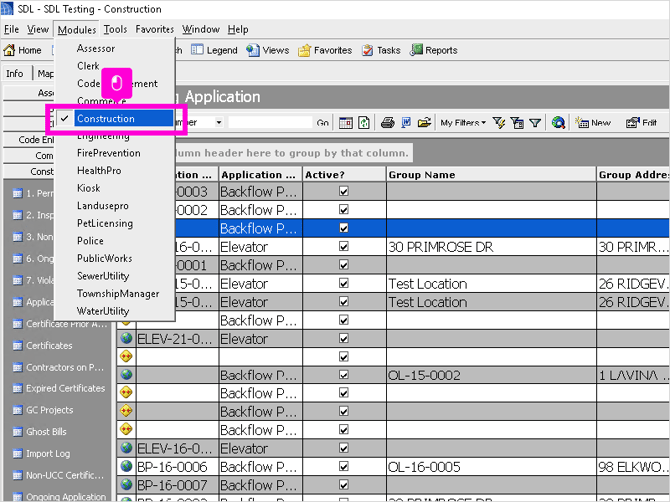Open the View menu
This screenshot has height=502, width=670.
38,29
